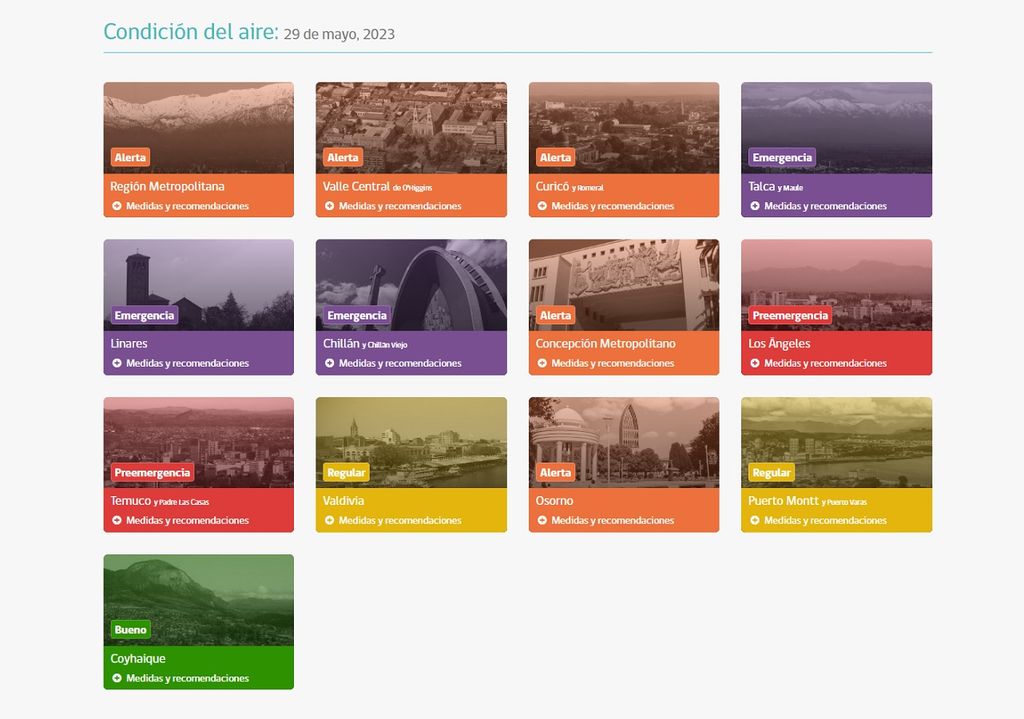Open Medidas y recomendaciones for Osorno
Image resolution: width=1024 pixels, height=719 pixels.
click(x=606, y=520)
